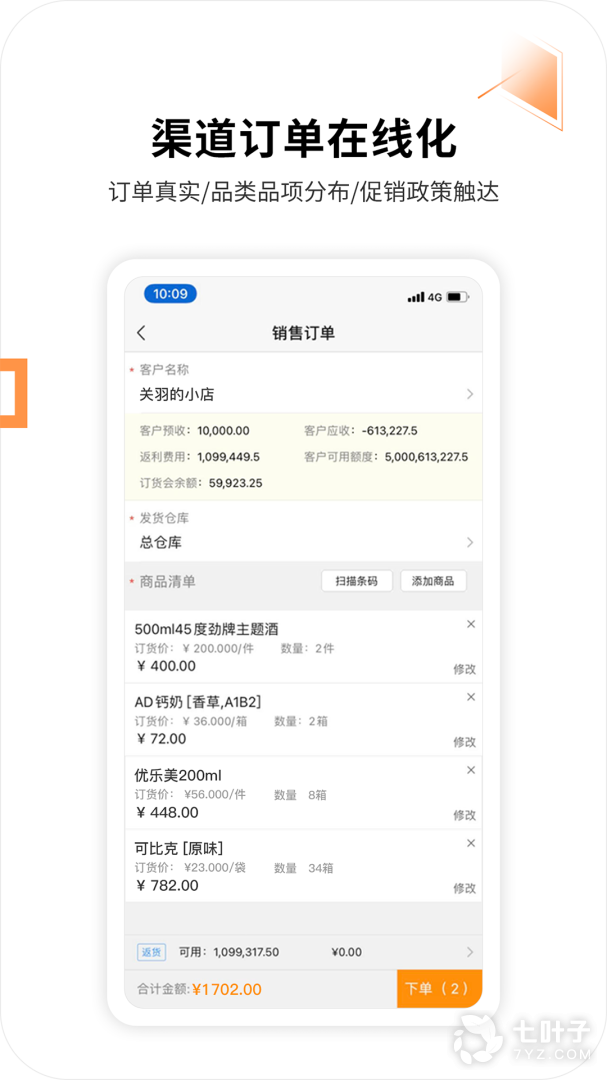
Task: Tap 修改 for AD钙奶 item
Action: [x=464, y=742]
